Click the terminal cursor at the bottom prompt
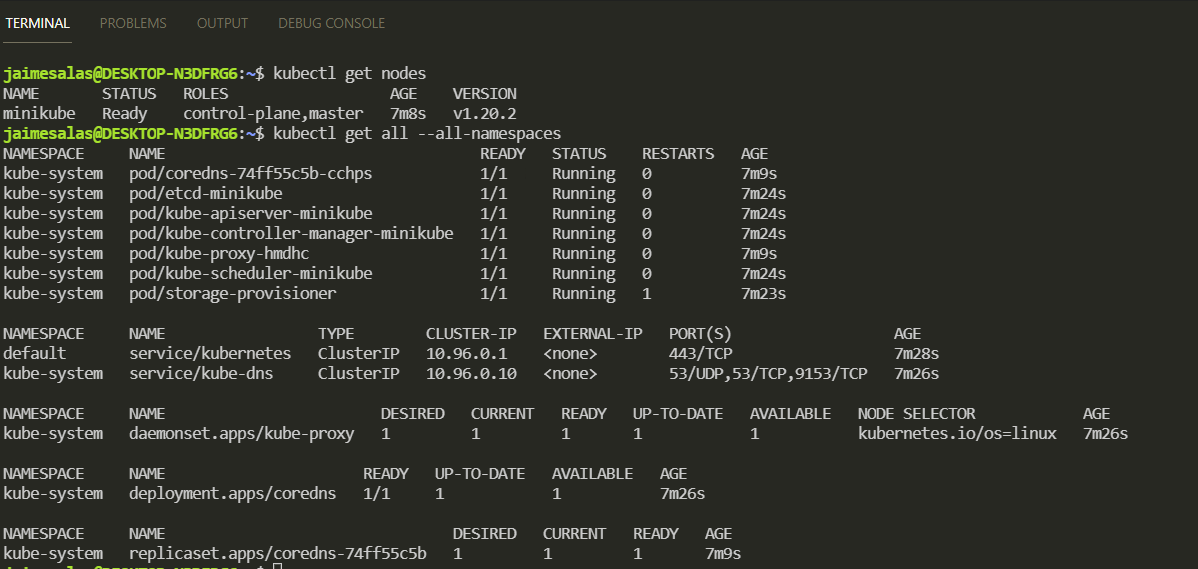The width and height of the screenshot is (1198, 569). click(x=277, y=566)
